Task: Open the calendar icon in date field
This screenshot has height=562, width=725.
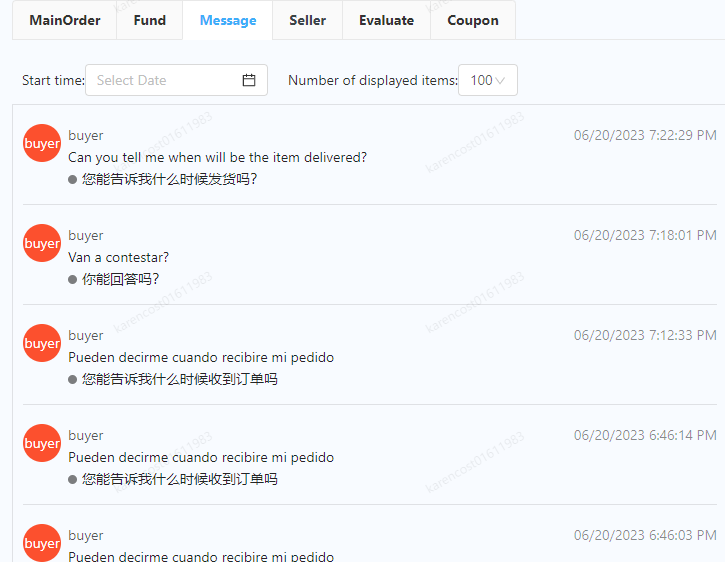Action: [249, 80]
